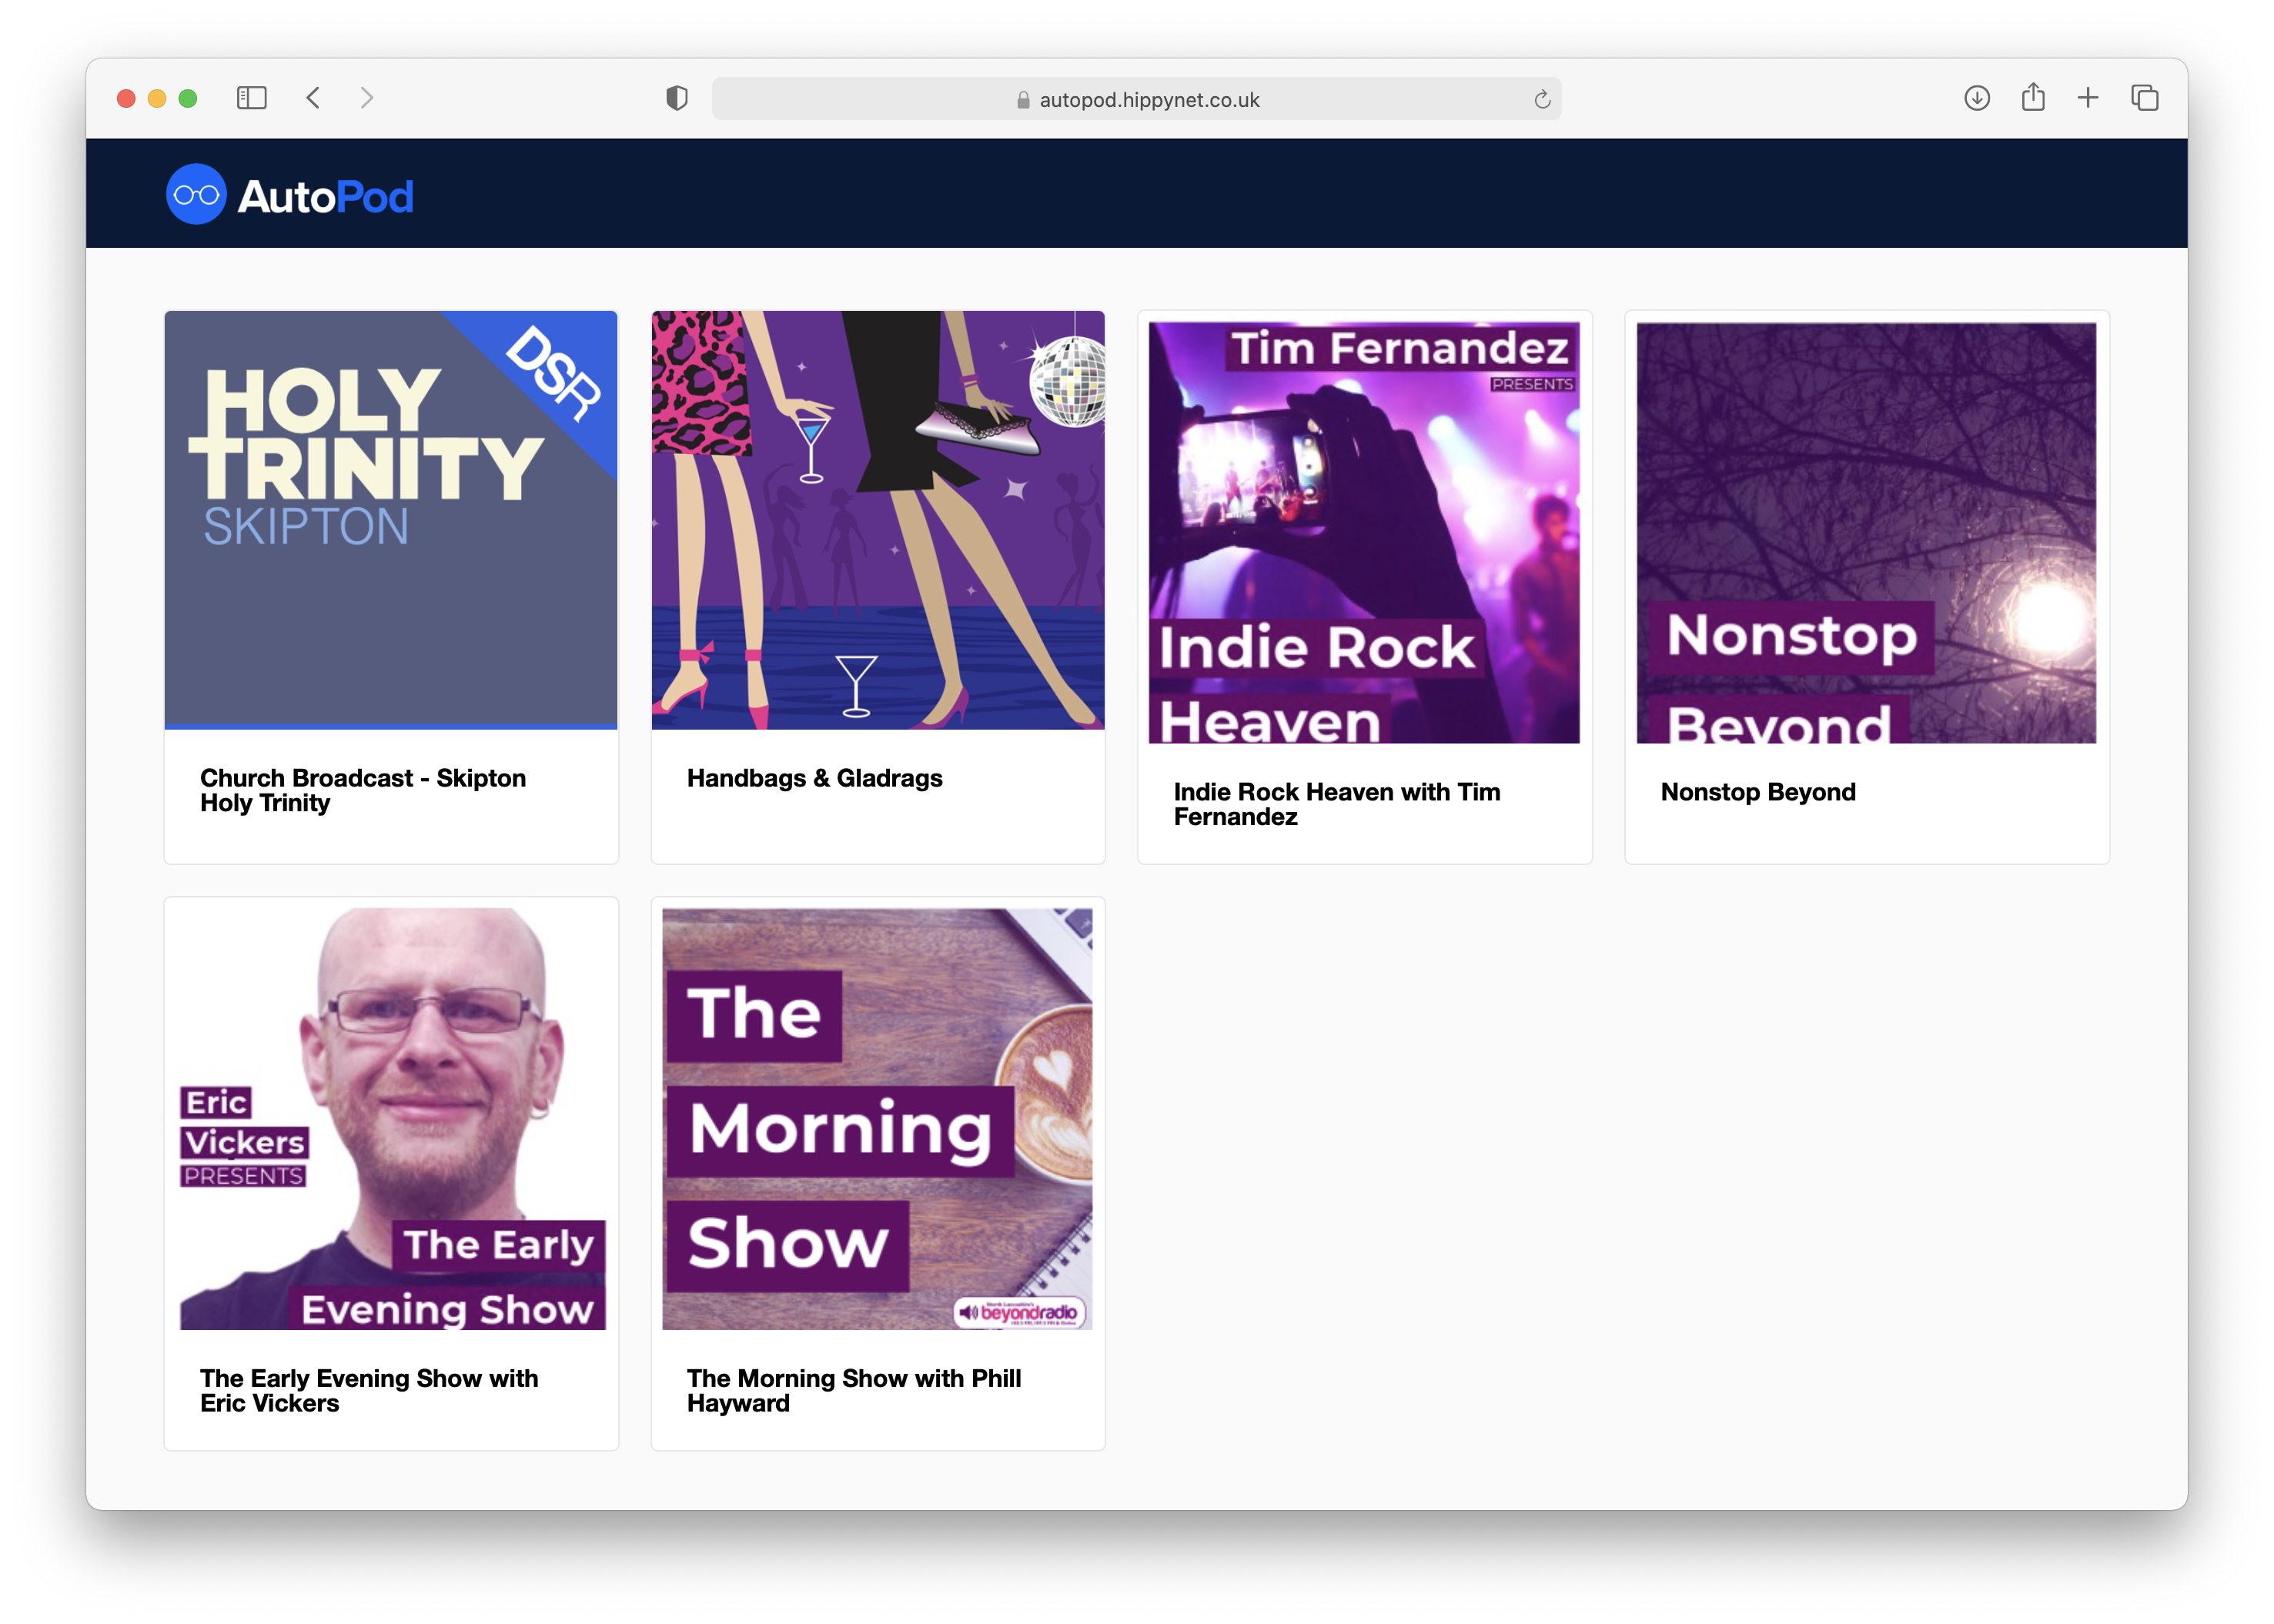
Task: Open the Share menu
Action: (x=2032, y=97)
